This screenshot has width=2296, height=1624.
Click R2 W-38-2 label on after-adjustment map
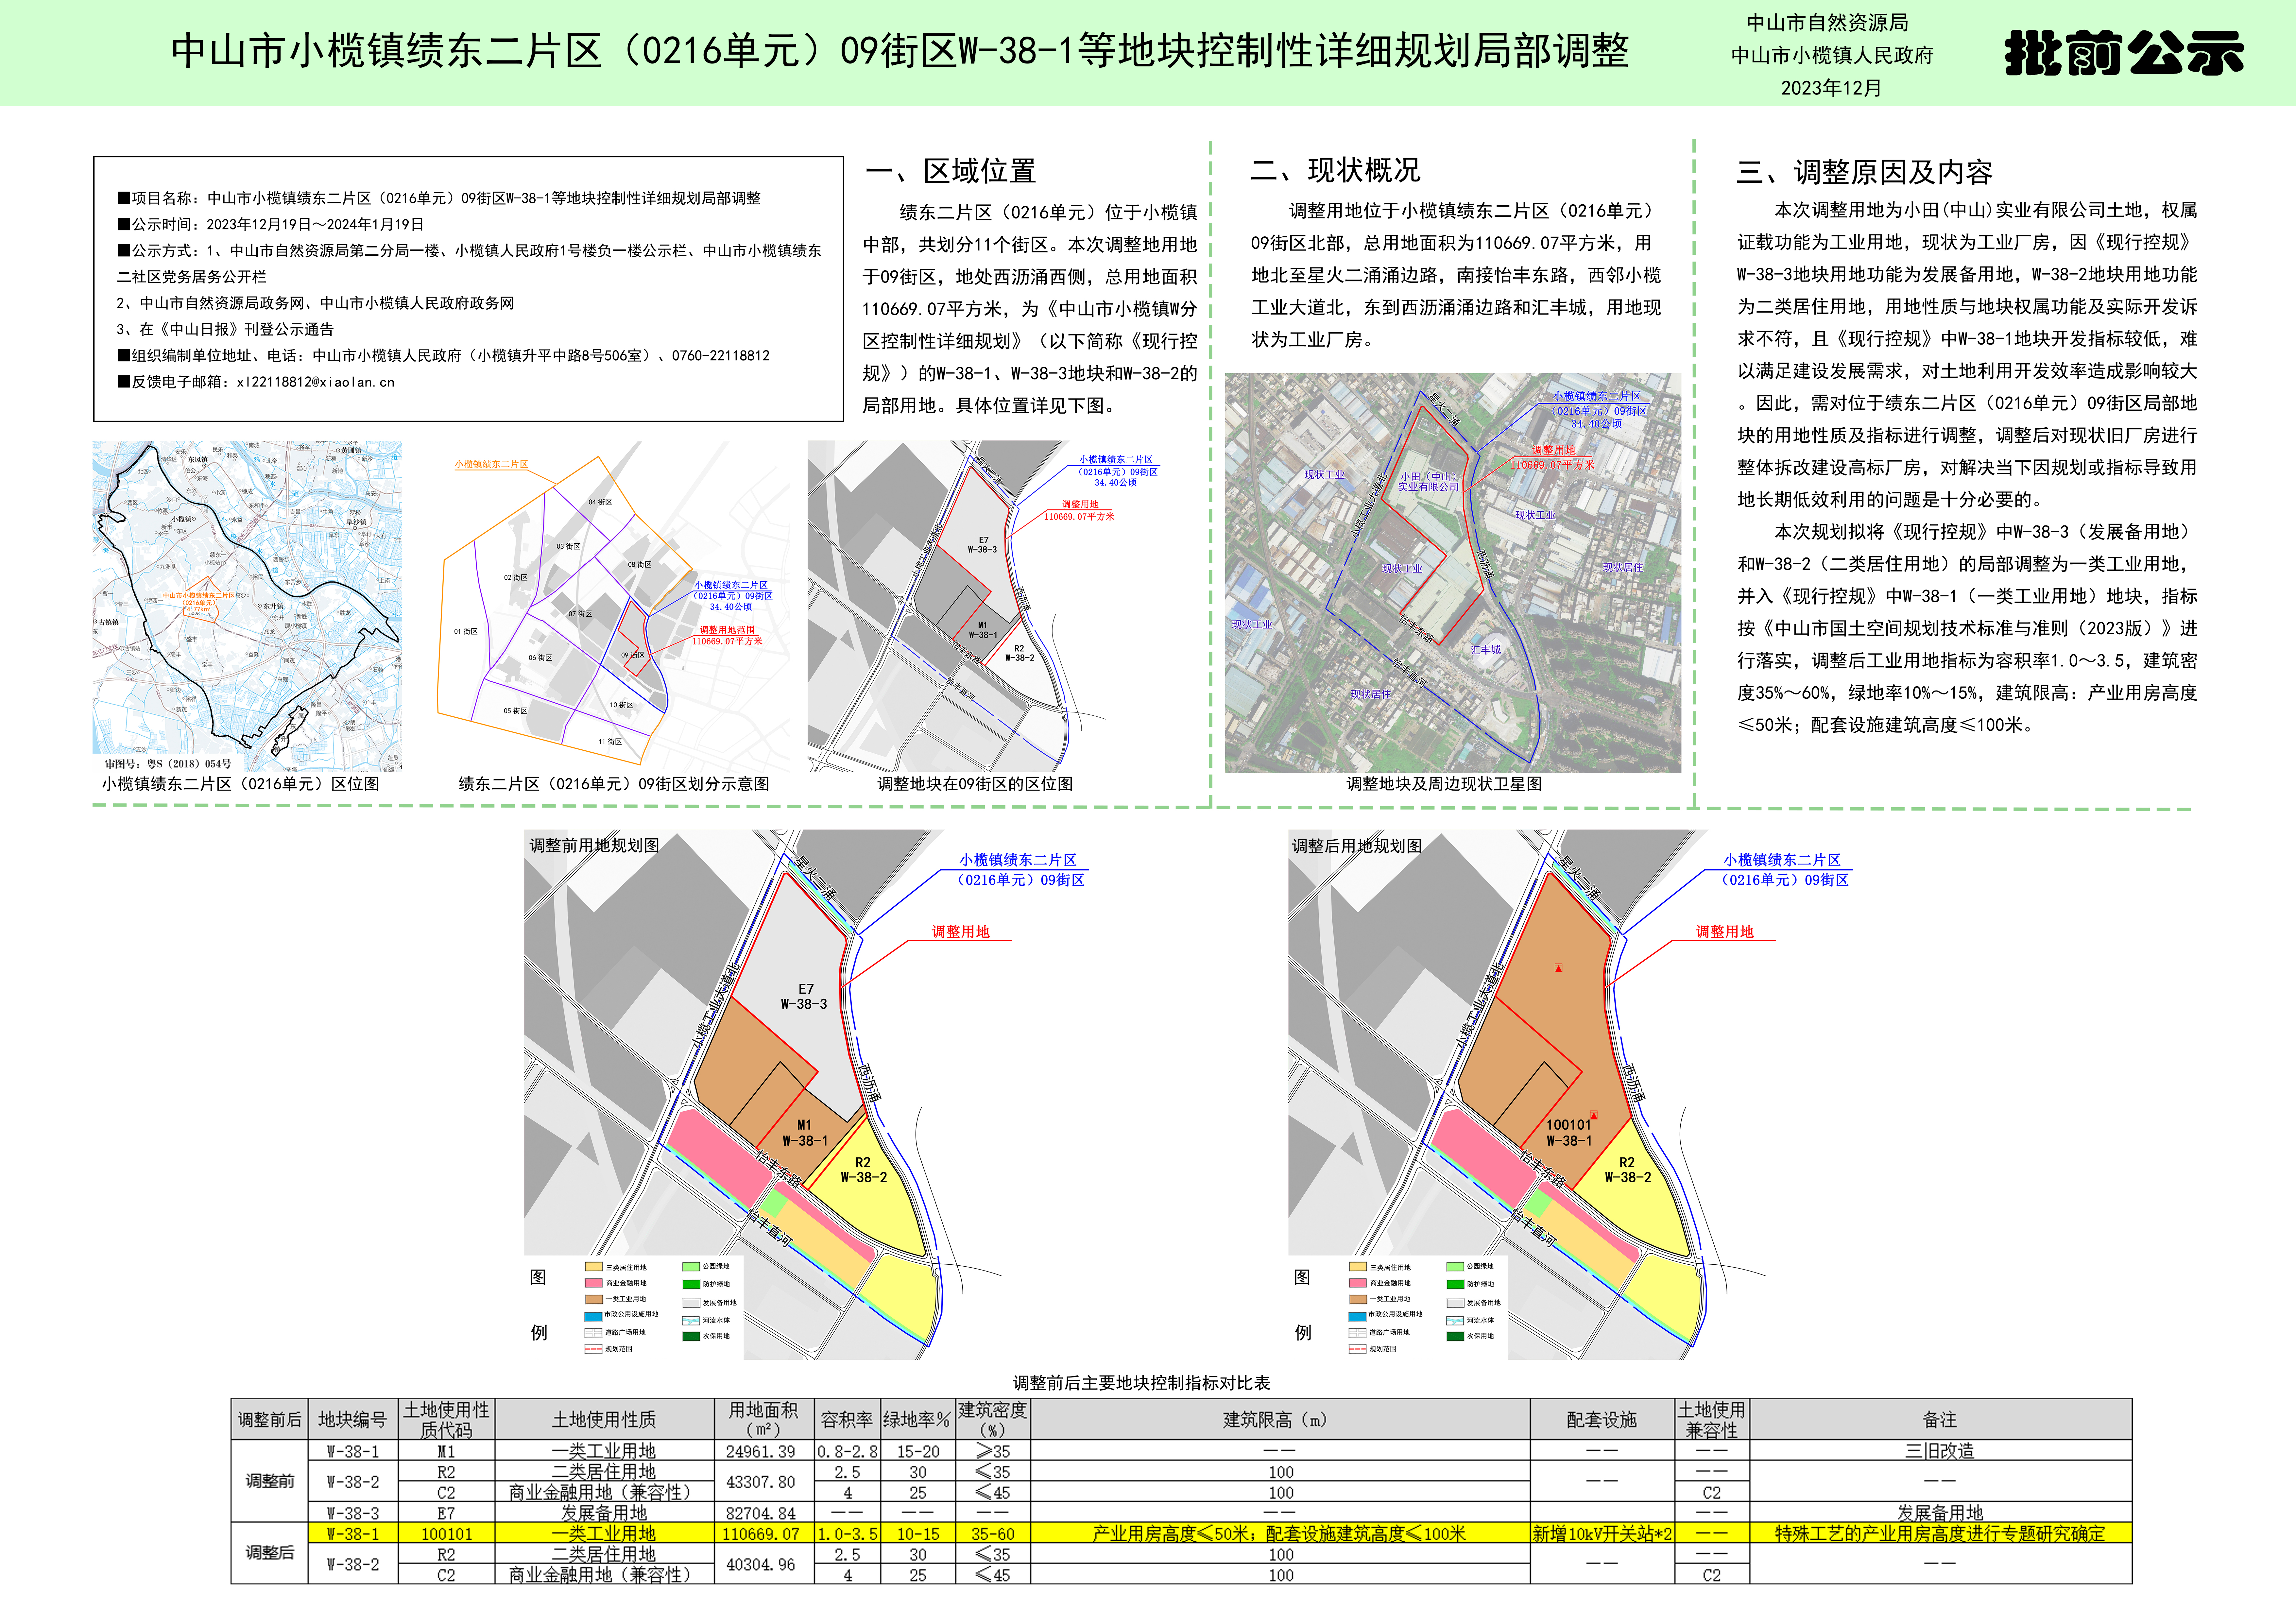pos(1628,1170)
